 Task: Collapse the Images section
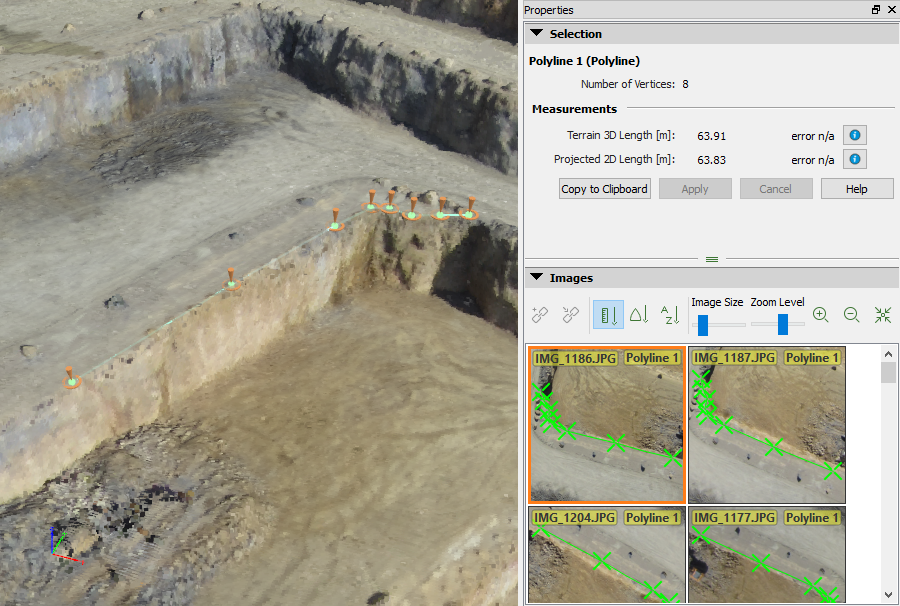click(536, 278)
